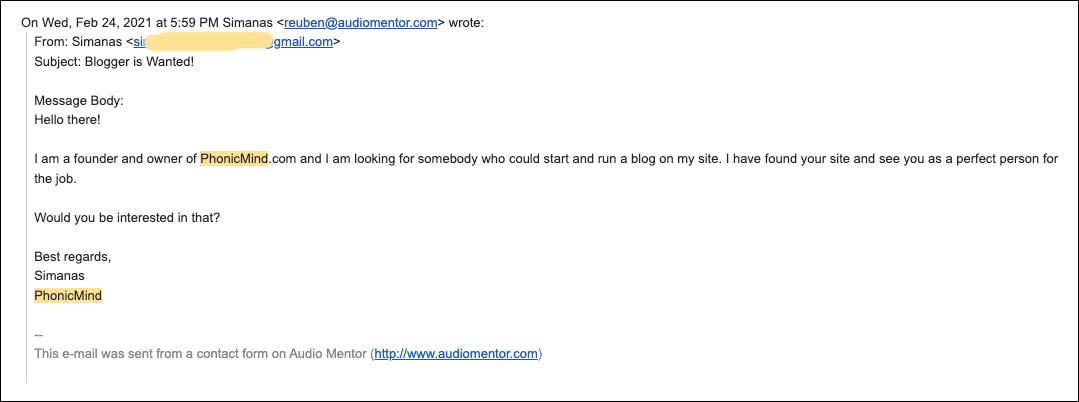Click the "Simanas" name under Best regards
The height and width of the screenshot is (402, 1079).
click(x=59, y=276)
